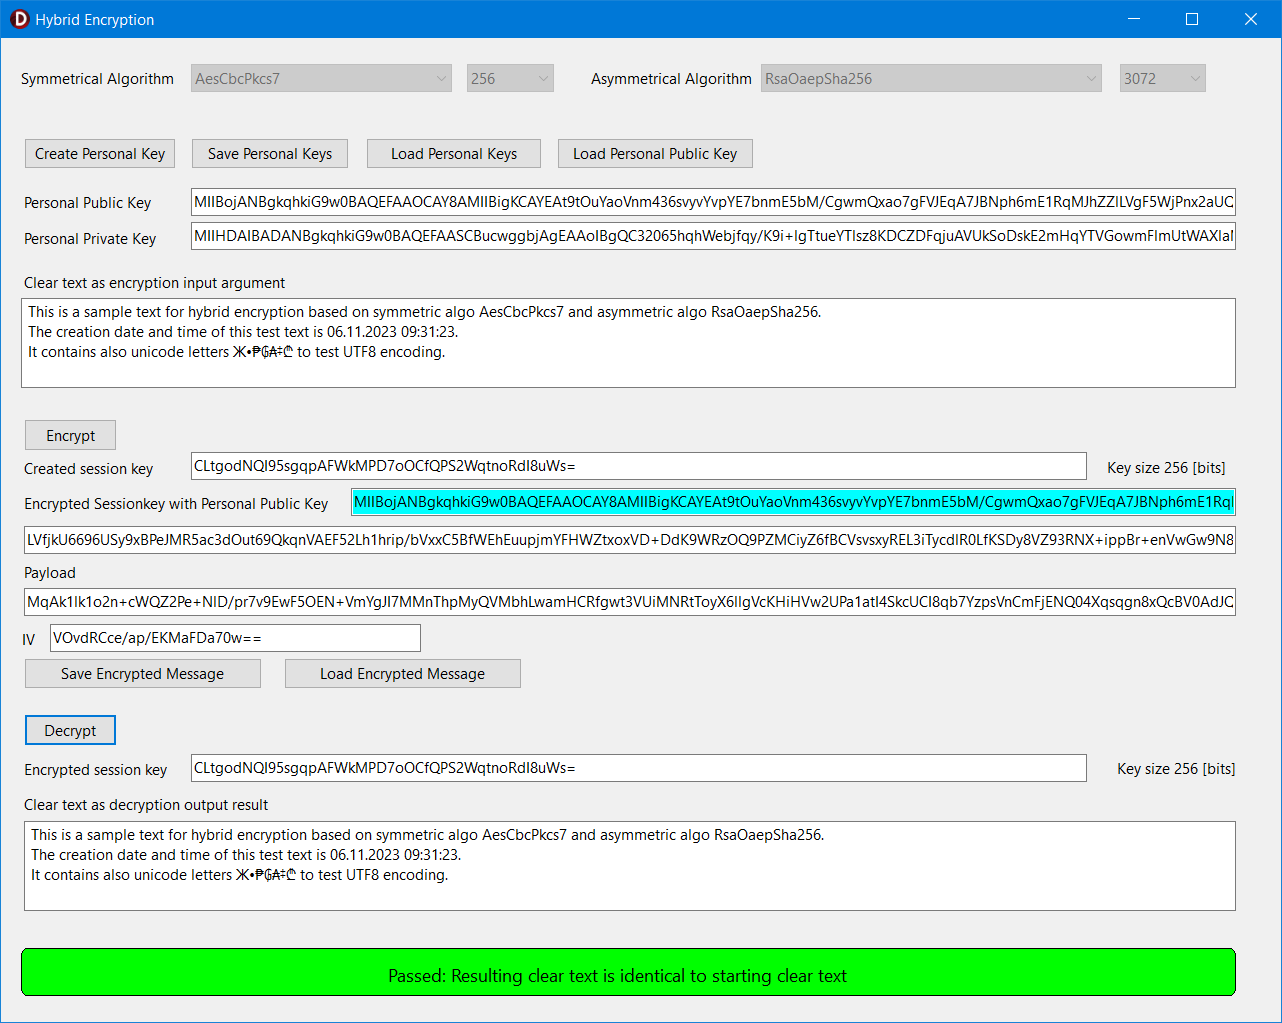1282x1023 pixels.
Task: Open the Asymmetrical Algorithm dropdown
Action: coord(930,78)
